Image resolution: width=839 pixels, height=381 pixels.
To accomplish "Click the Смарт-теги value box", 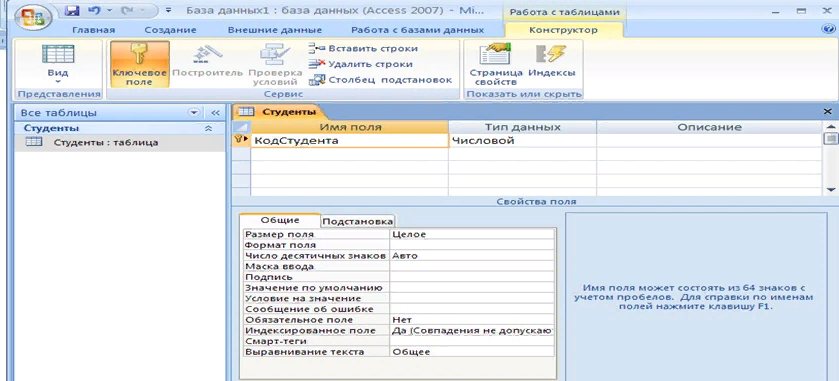I will [x=472, y=341].
